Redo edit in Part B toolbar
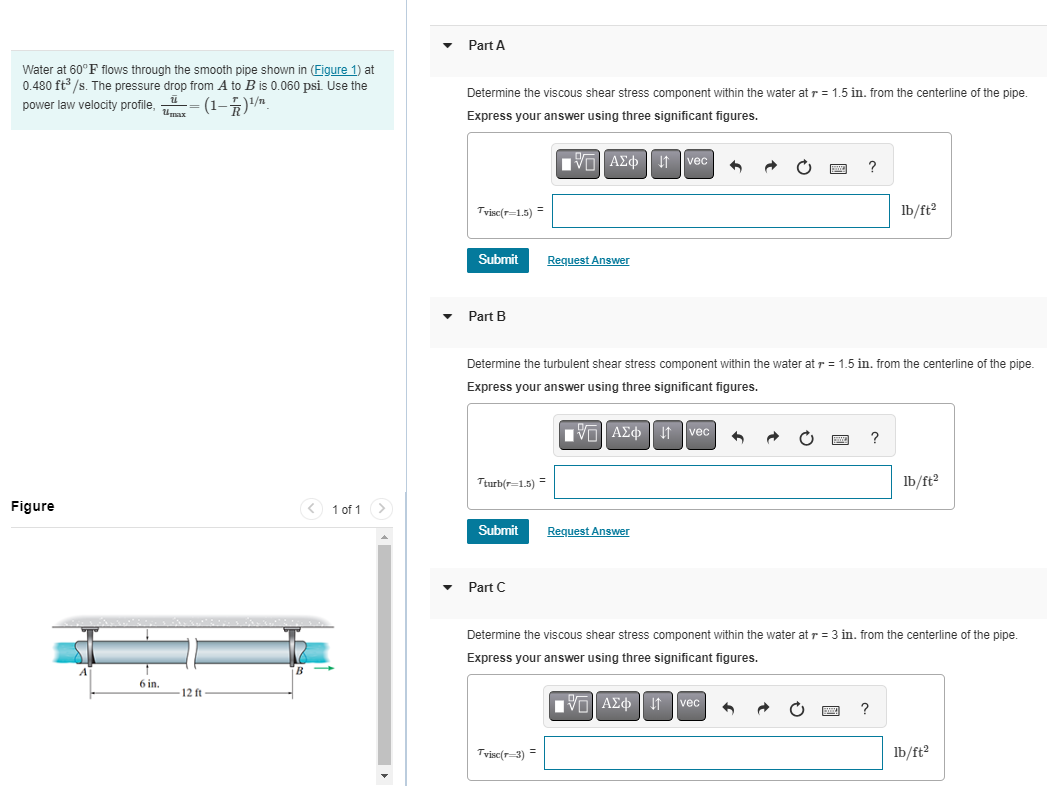1047x786 pixels. click(773, 437)
